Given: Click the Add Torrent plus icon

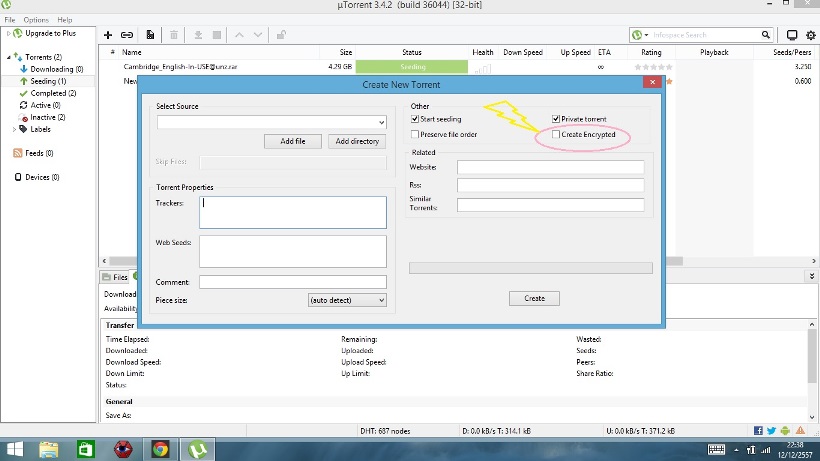Looking at the screenshot, I should point(108,35).
